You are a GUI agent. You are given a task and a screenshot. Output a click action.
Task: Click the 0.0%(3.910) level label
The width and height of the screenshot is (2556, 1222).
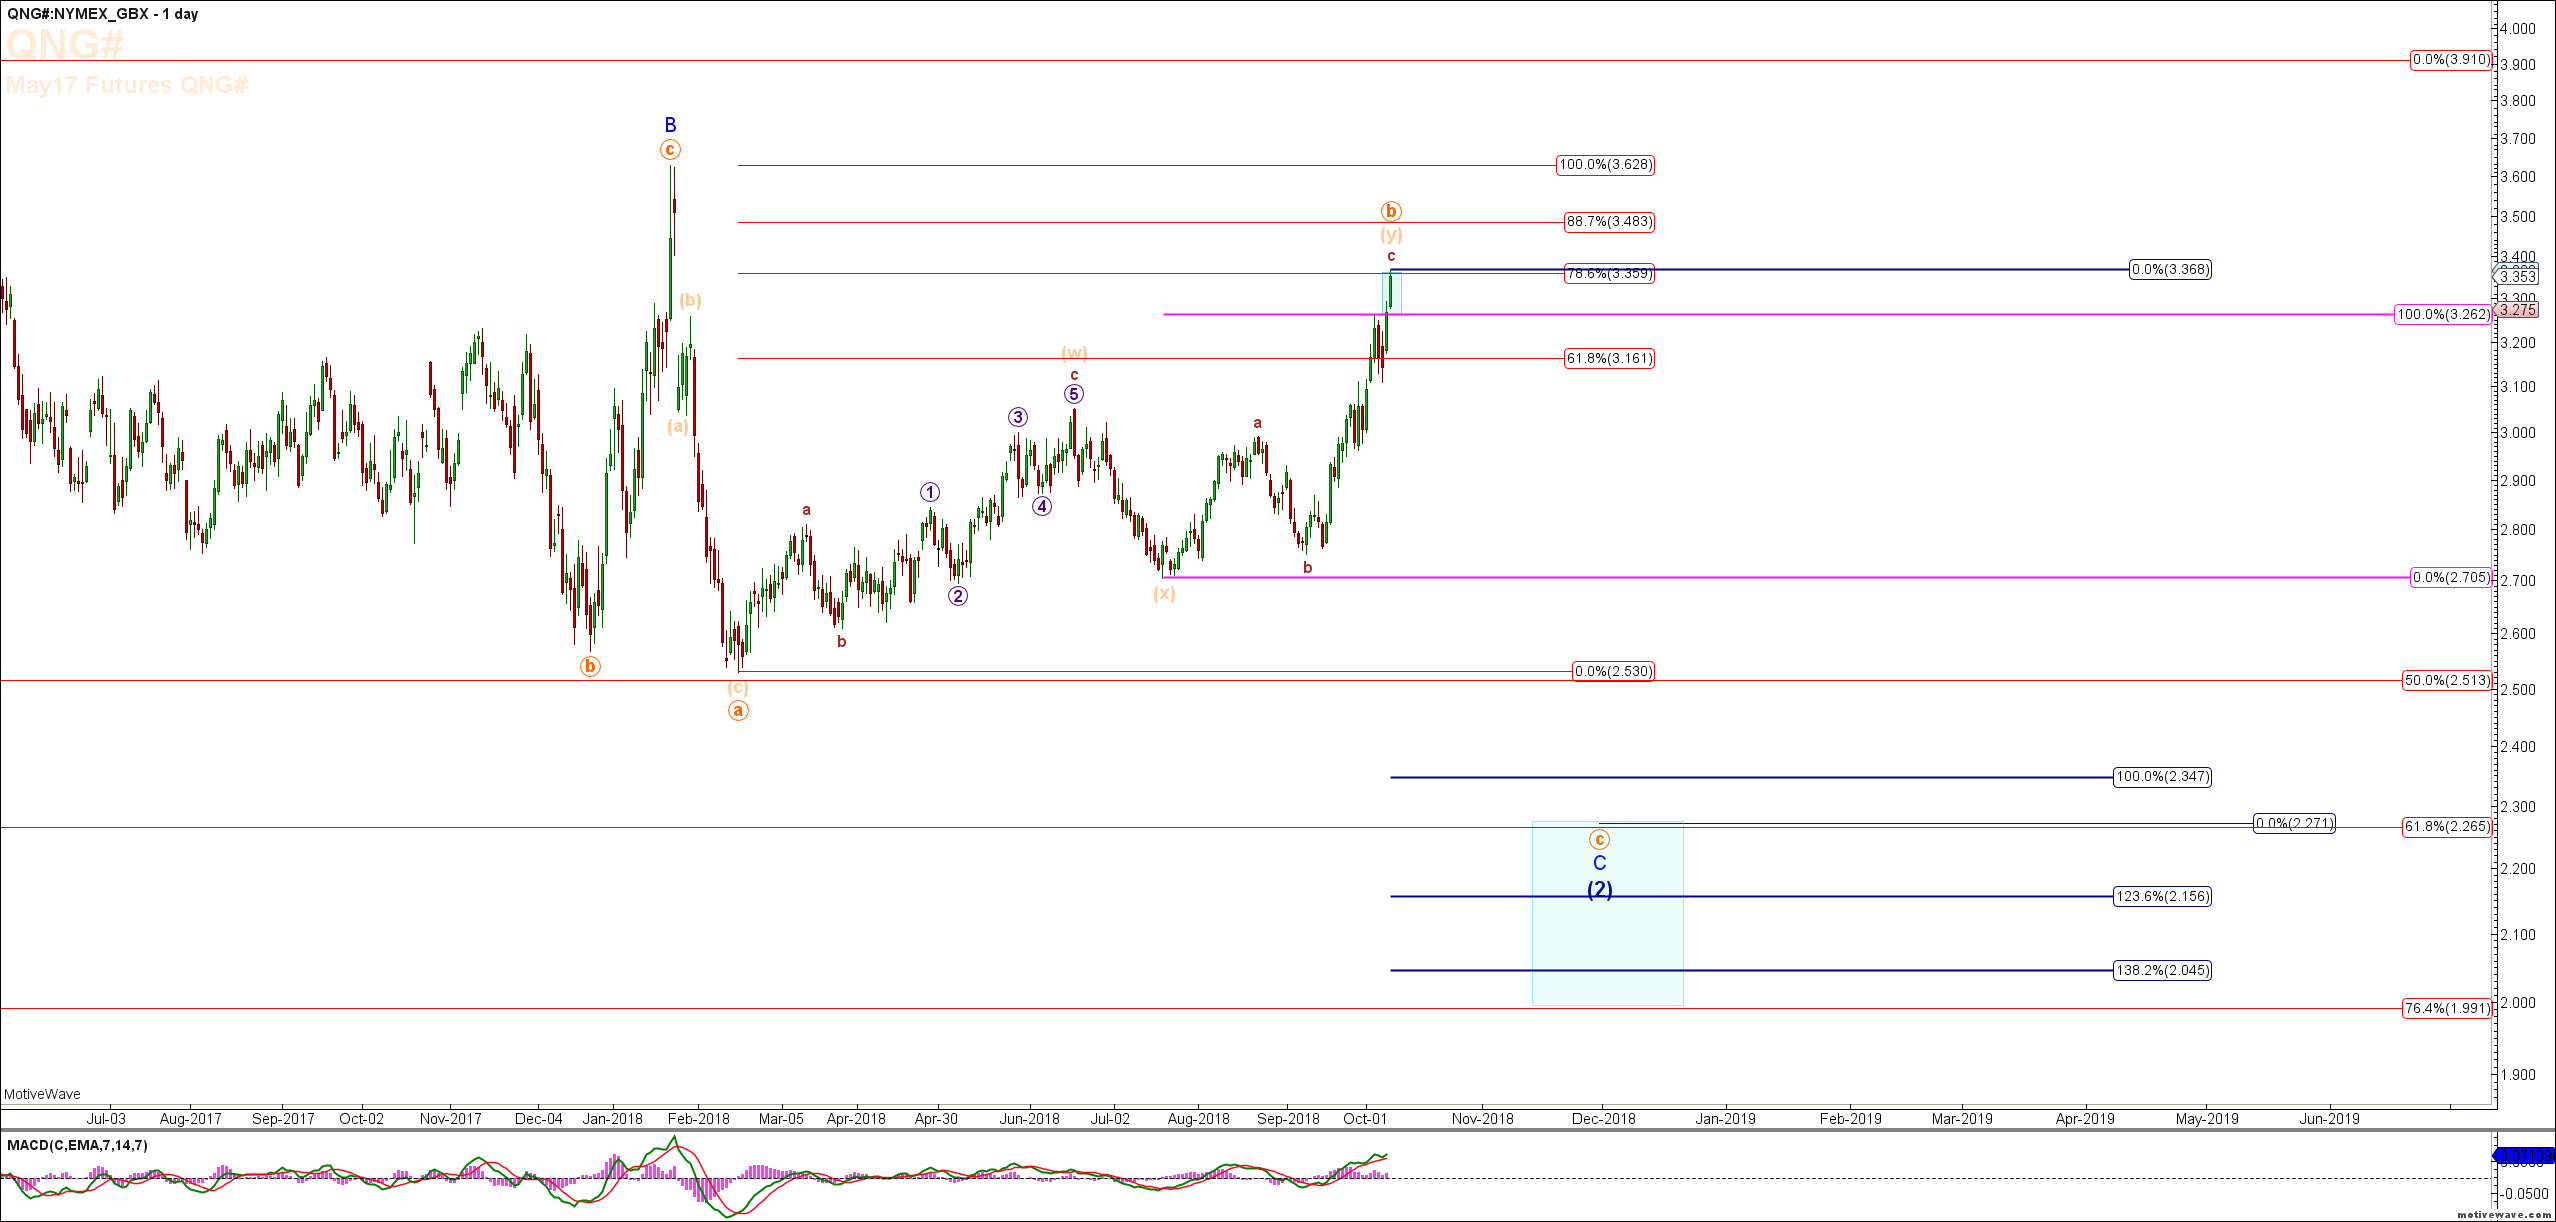tap(2450, 60)
